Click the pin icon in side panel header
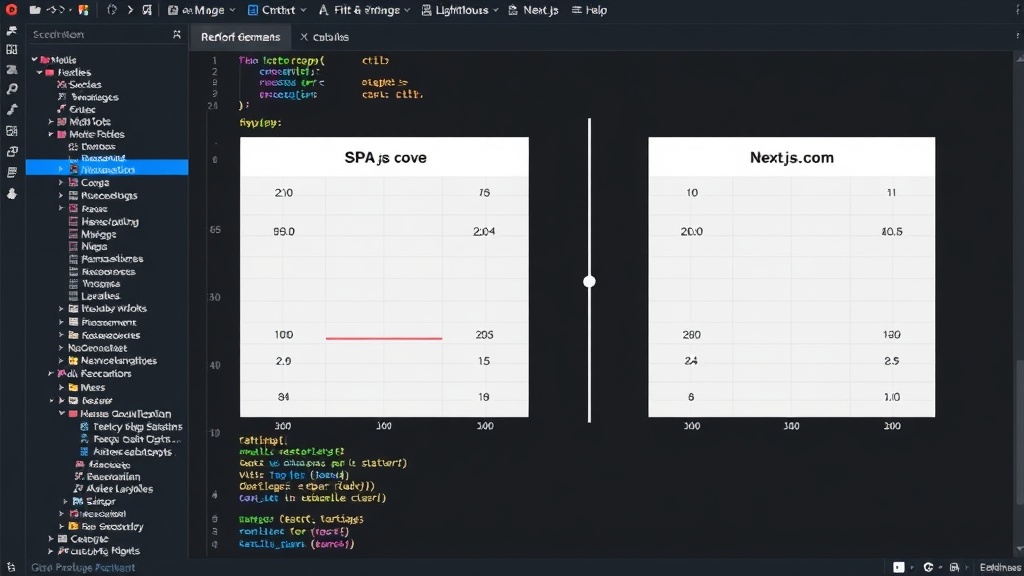 tap(176, 34)
